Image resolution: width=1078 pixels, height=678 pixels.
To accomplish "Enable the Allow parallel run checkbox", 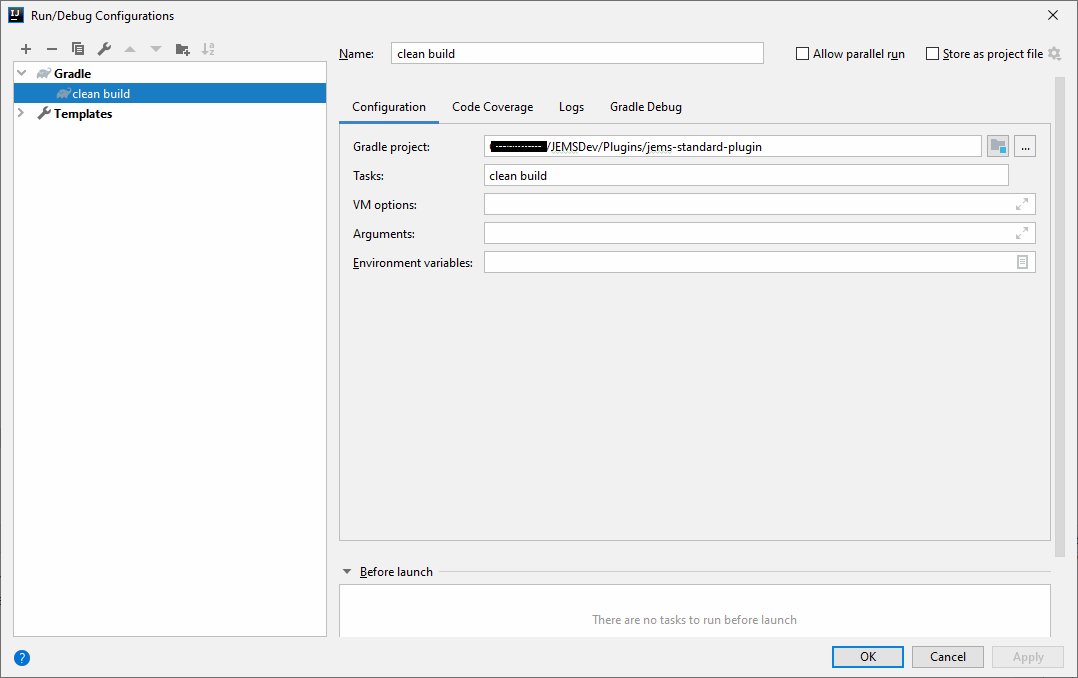I will 802,54.
